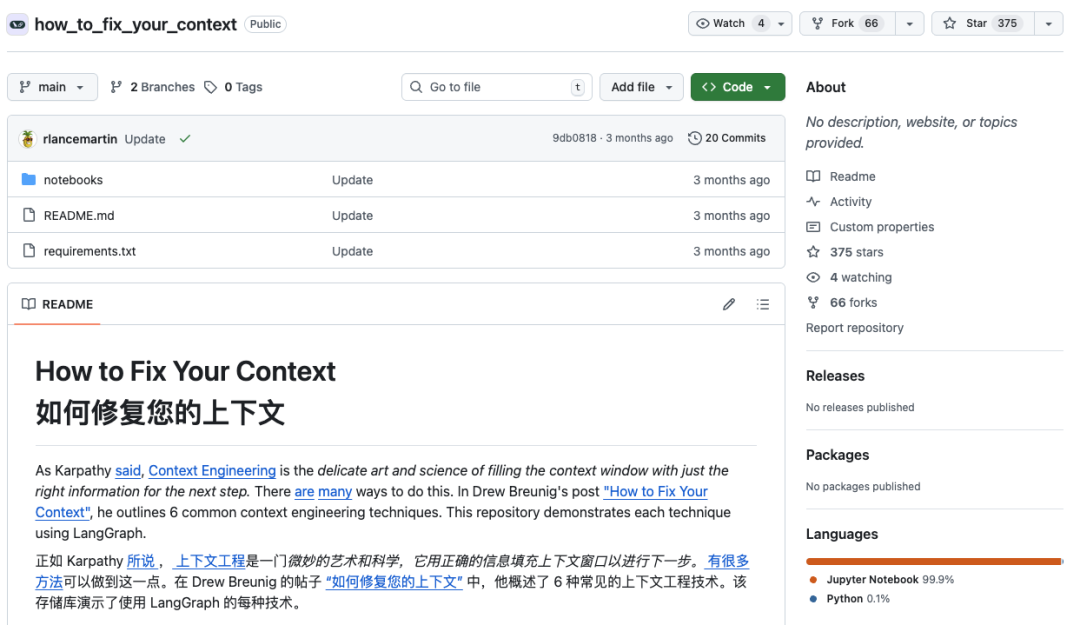Click the pulse icon beside Activity
The image size is (1080, 625).
point(813,202)
